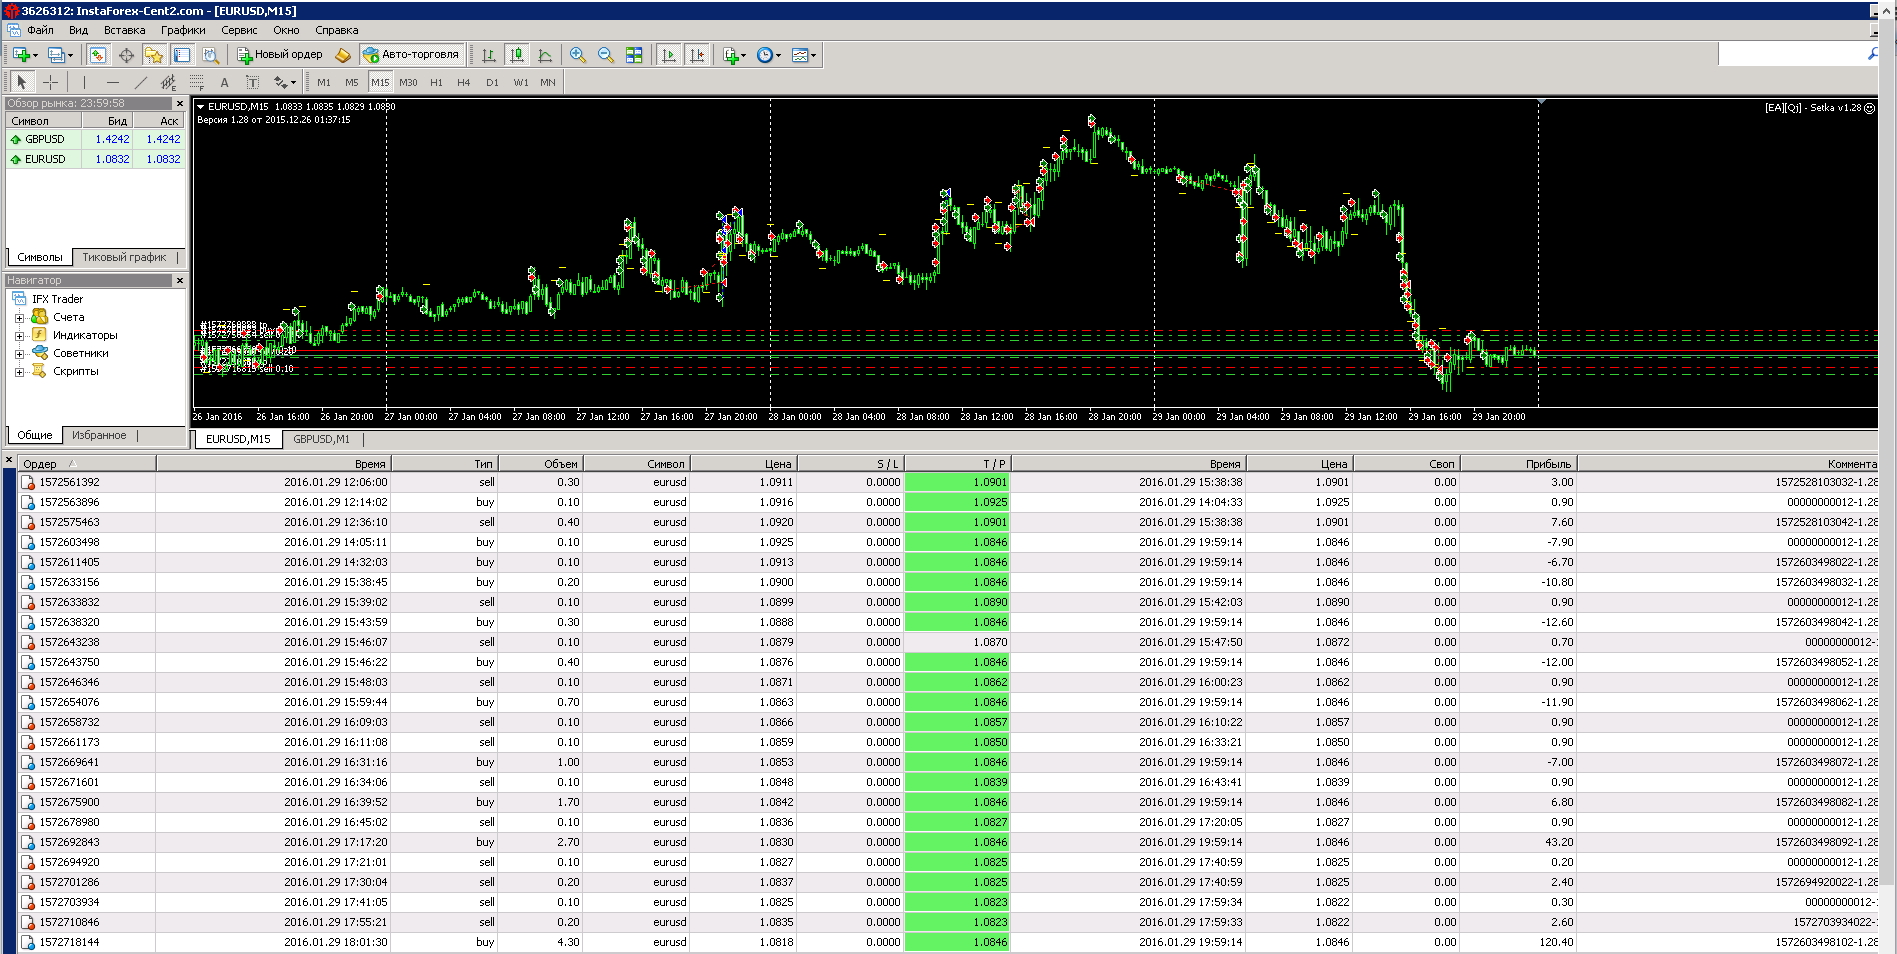
Task: Open the Сервис menu
Action: 239,30
